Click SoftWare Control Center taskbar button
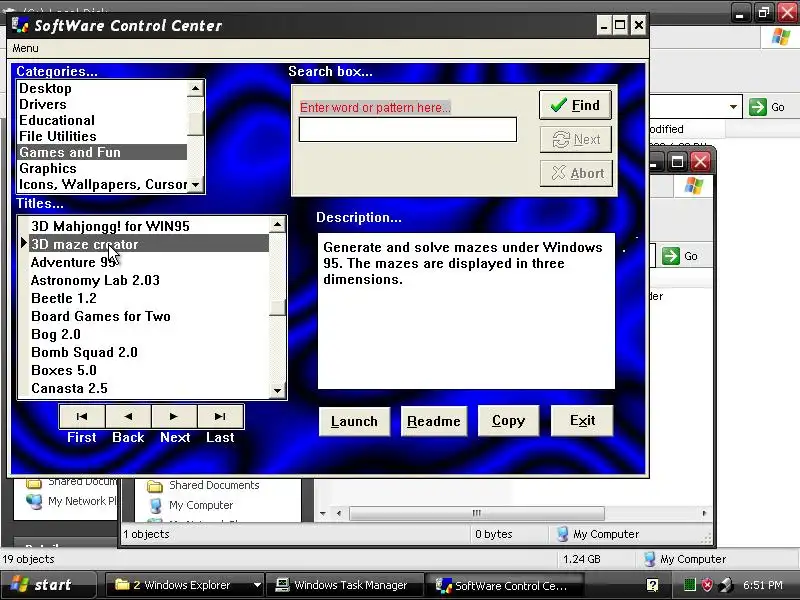 click(x=505, y=585)
